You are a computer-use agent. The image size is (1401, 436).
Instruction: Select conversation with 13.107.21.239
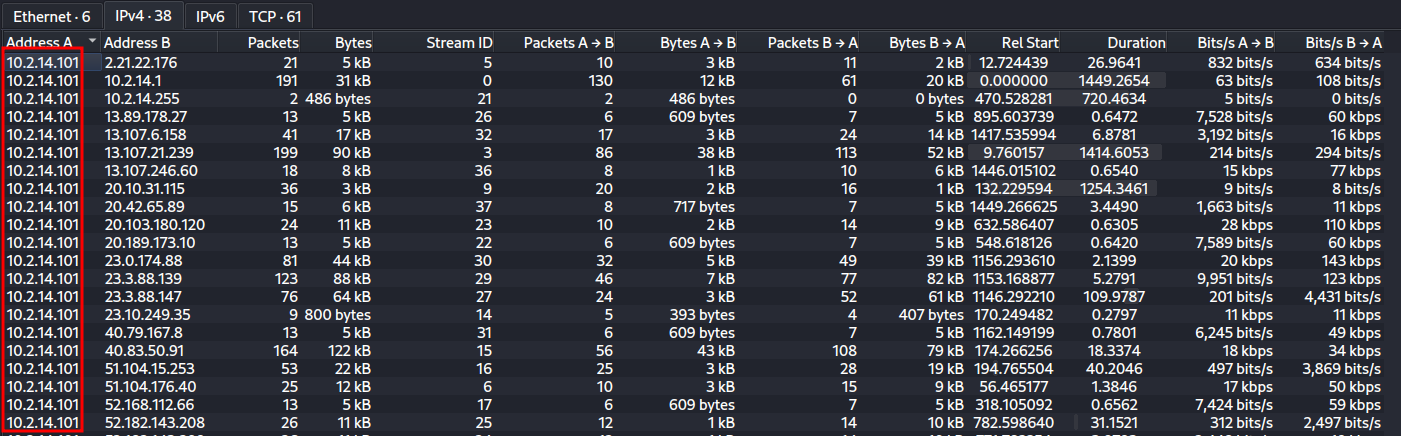point(700,152)
